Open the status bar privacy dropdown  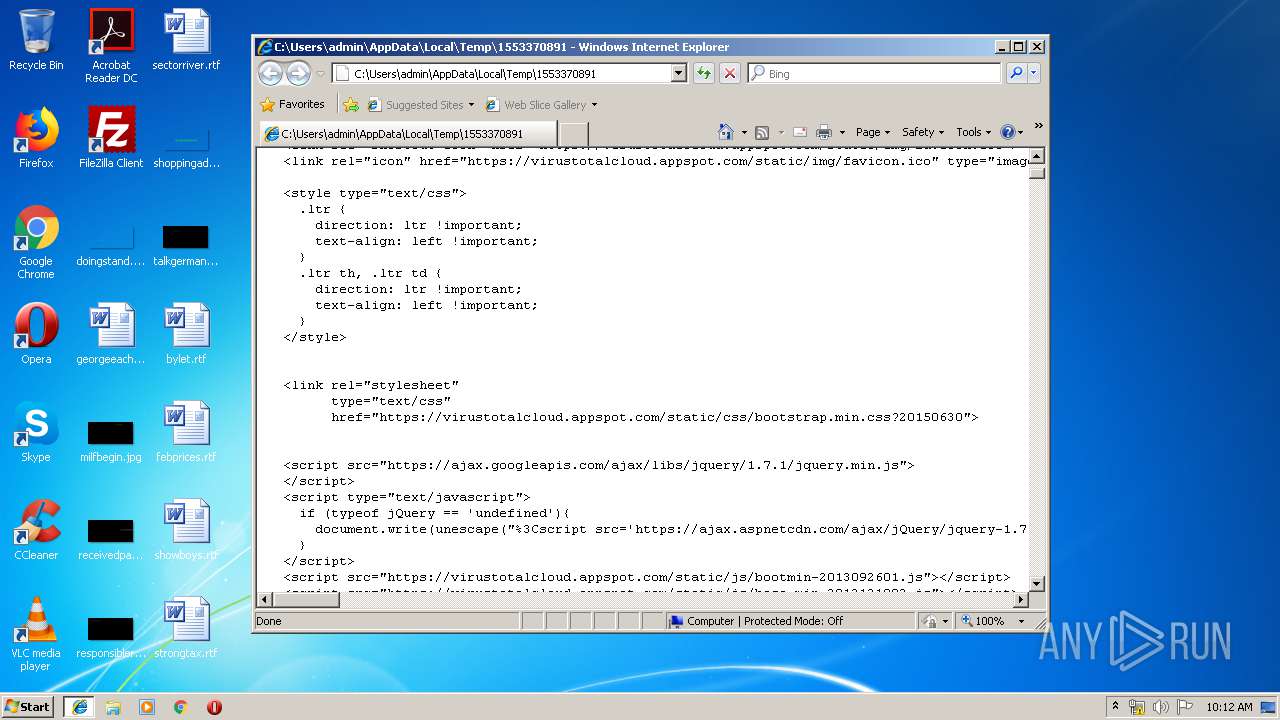pos(934,621)
